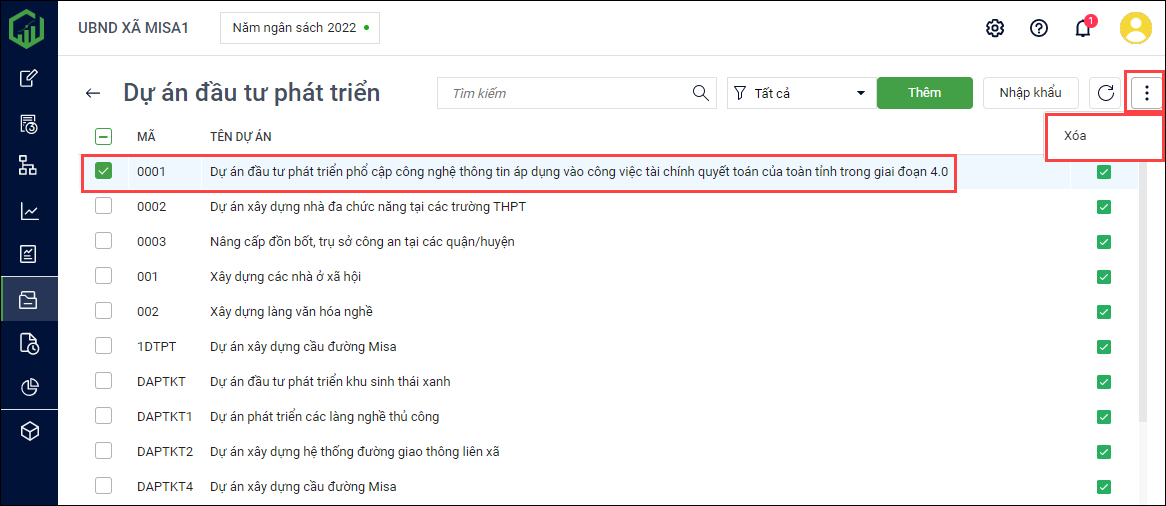
Task: Uncheck the row 0001 checkbox
Action: pos(104,171)
